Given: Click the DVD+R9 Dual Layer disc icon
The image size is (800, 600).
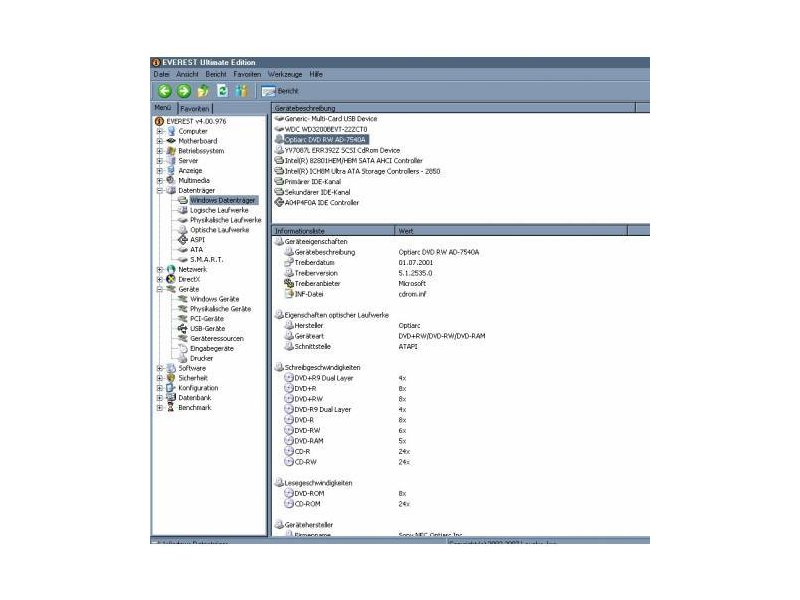Looking at the screenshot, I should point(289,378).
